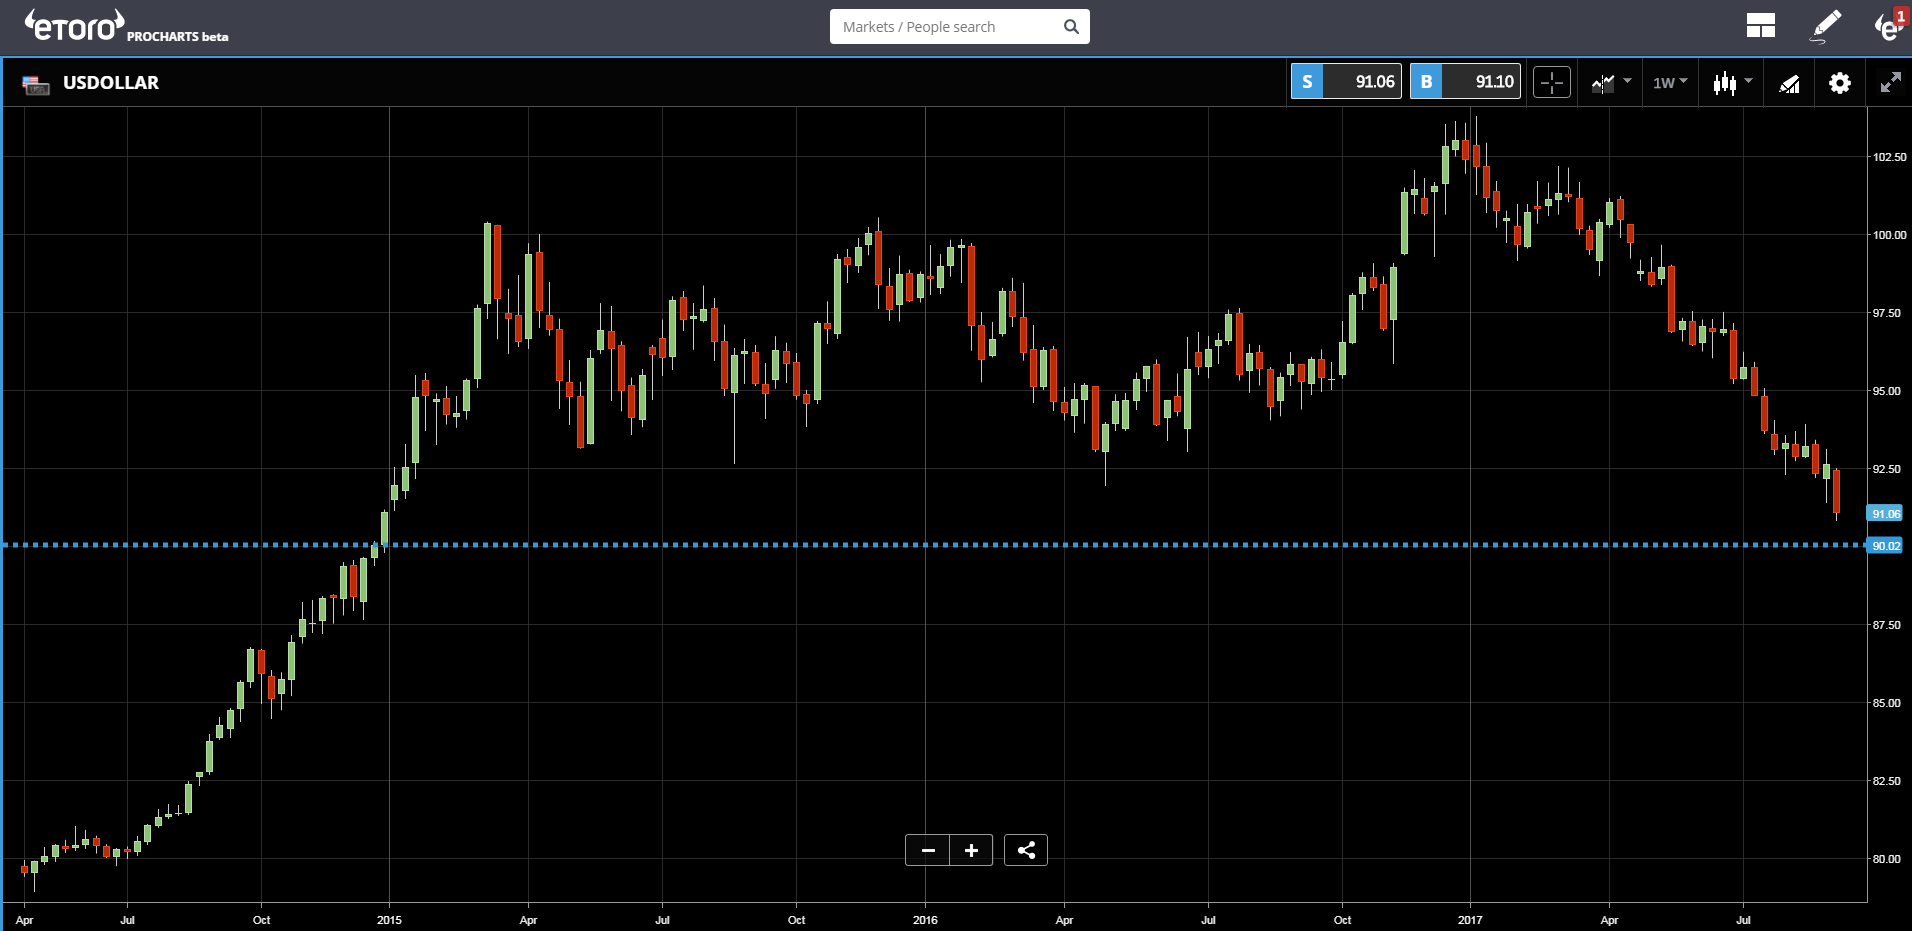Click the 2015 date axis label
Image resolution: width=1912 pixels, height=931 pixels.
389,920
